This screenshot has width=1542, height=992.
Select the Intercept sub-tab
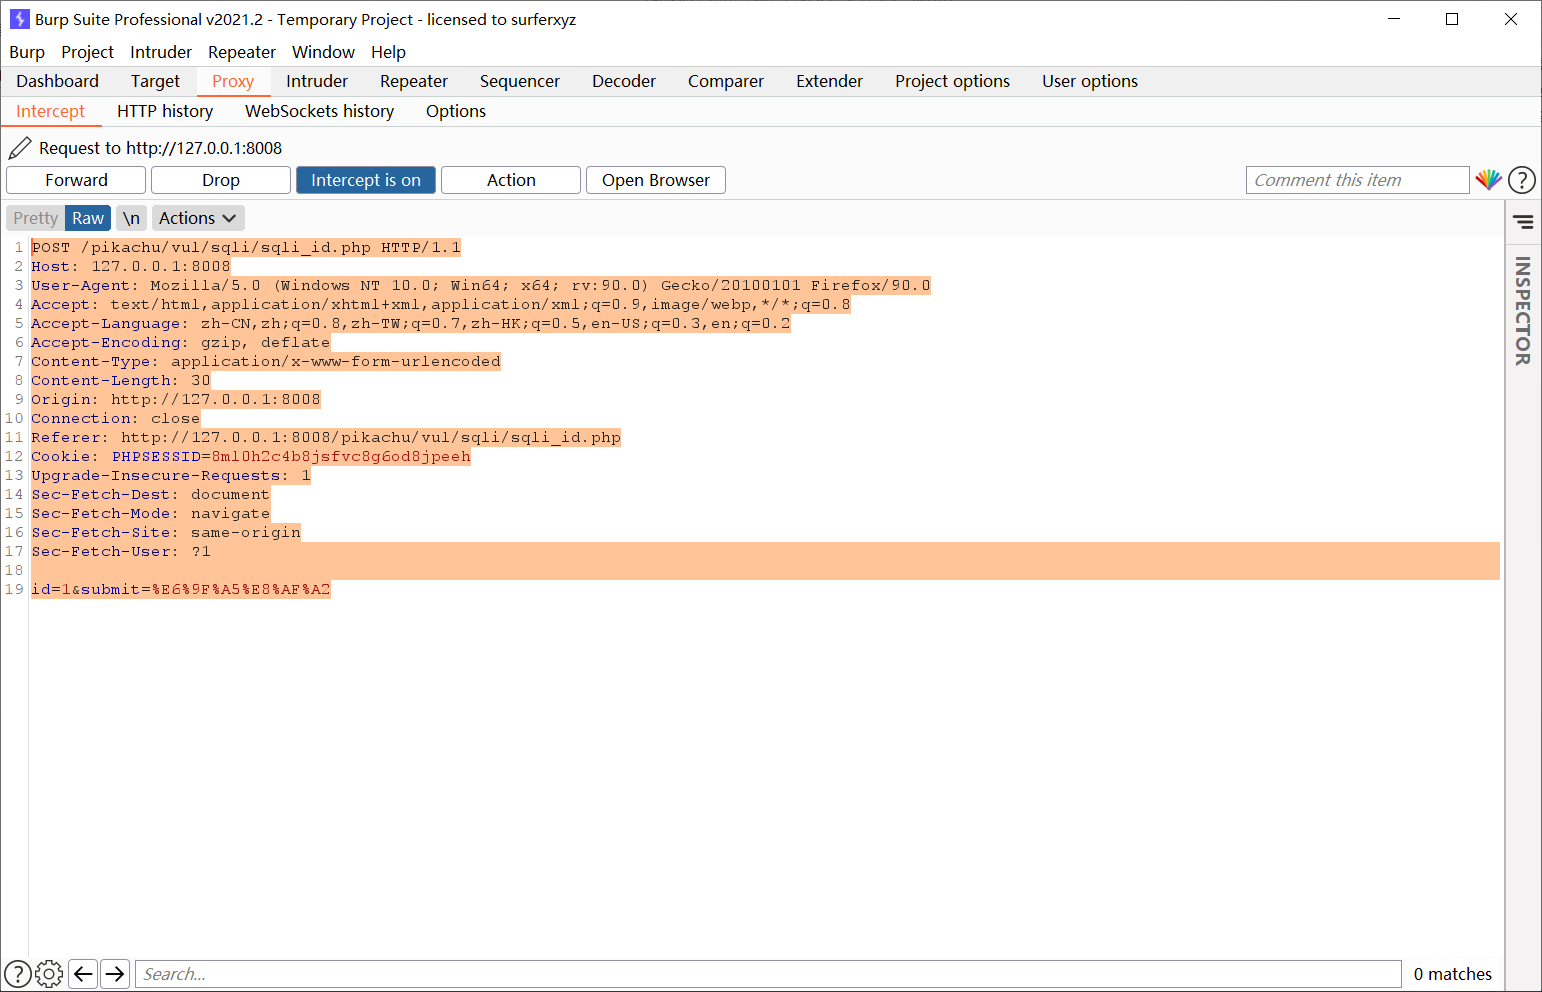[x=51, y=111]
